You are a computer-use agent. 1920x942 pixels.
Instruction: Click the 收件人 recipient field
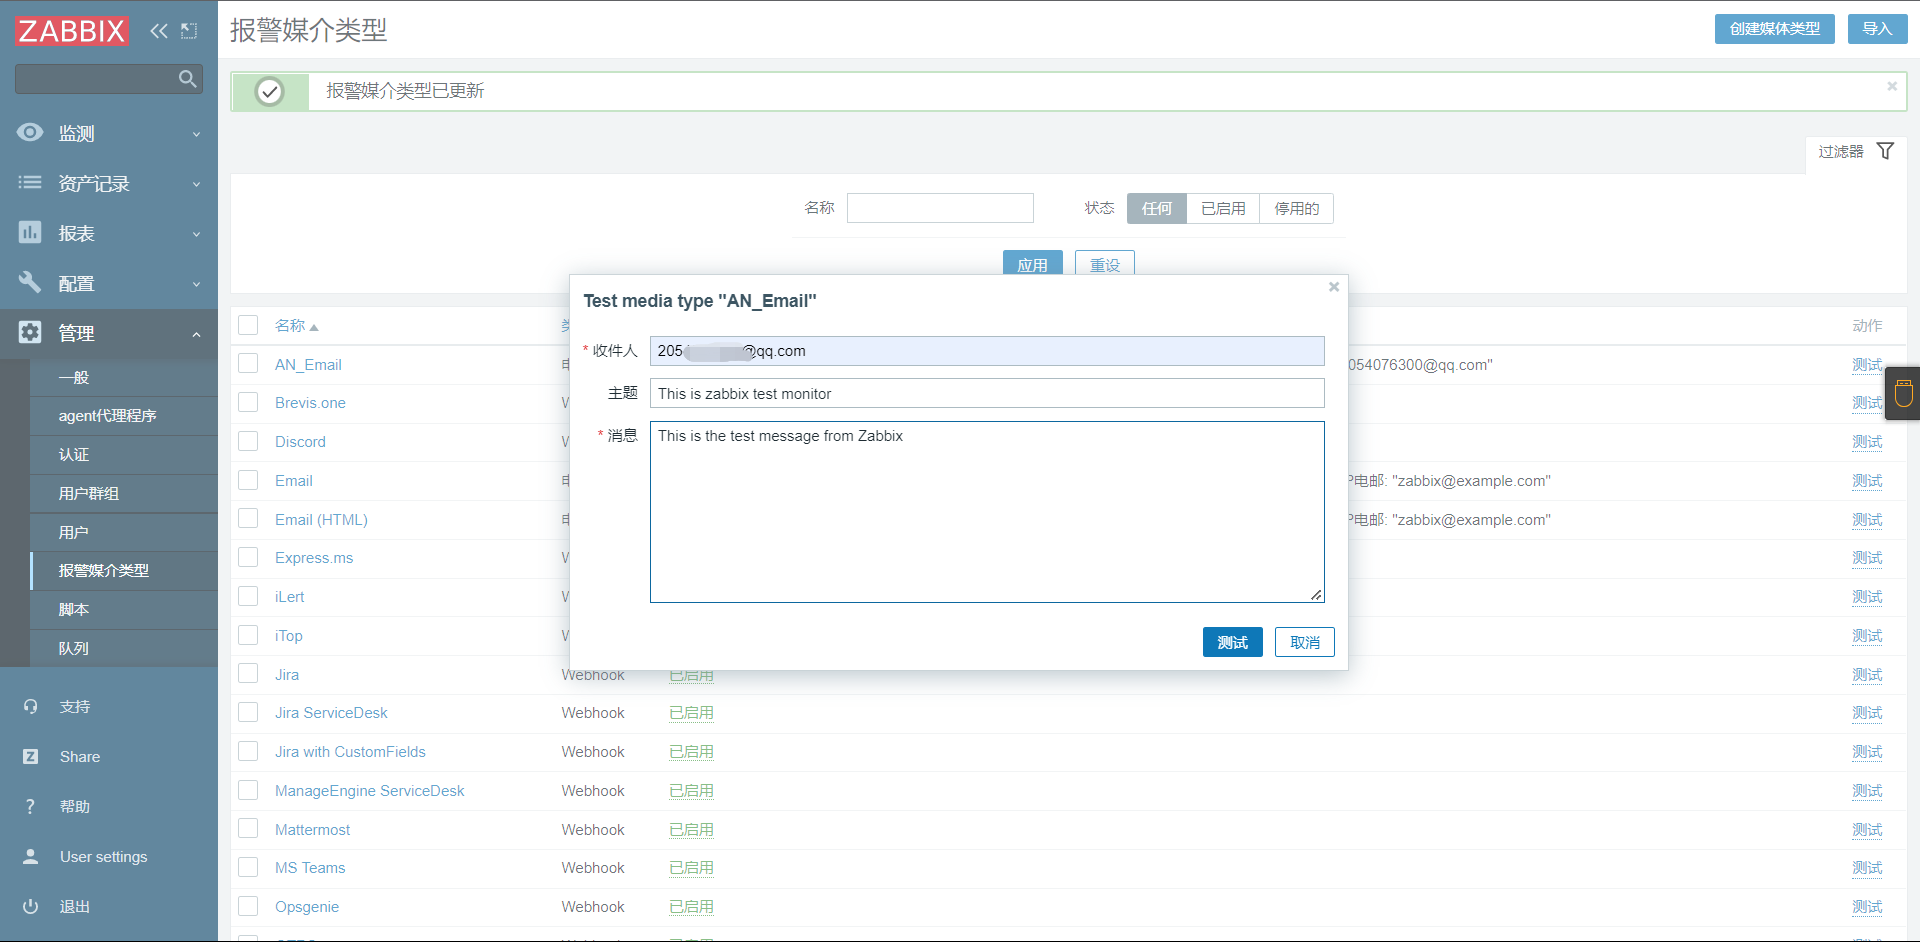coord(987,351)
